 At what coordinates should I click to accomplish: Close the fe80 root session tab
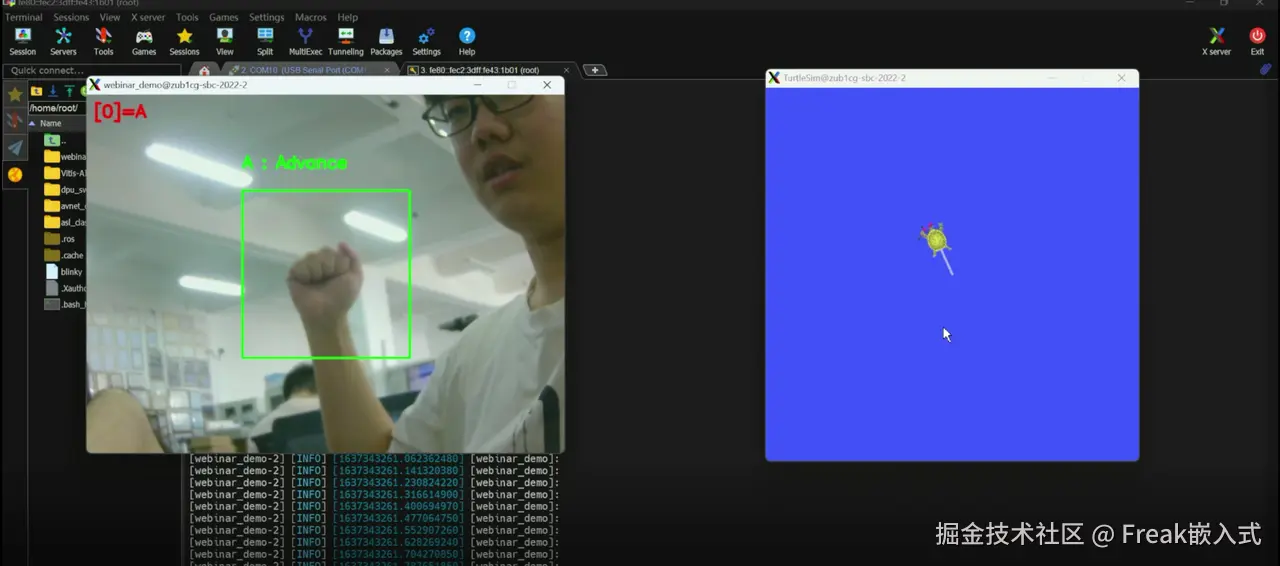567,70
